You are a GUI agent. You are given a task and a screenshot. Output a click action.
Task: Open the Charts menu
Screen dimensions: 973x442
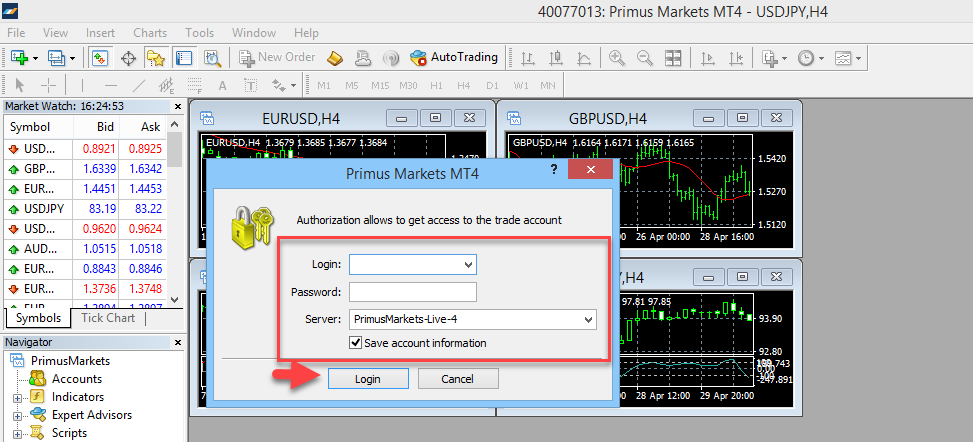tap(150, 33)
